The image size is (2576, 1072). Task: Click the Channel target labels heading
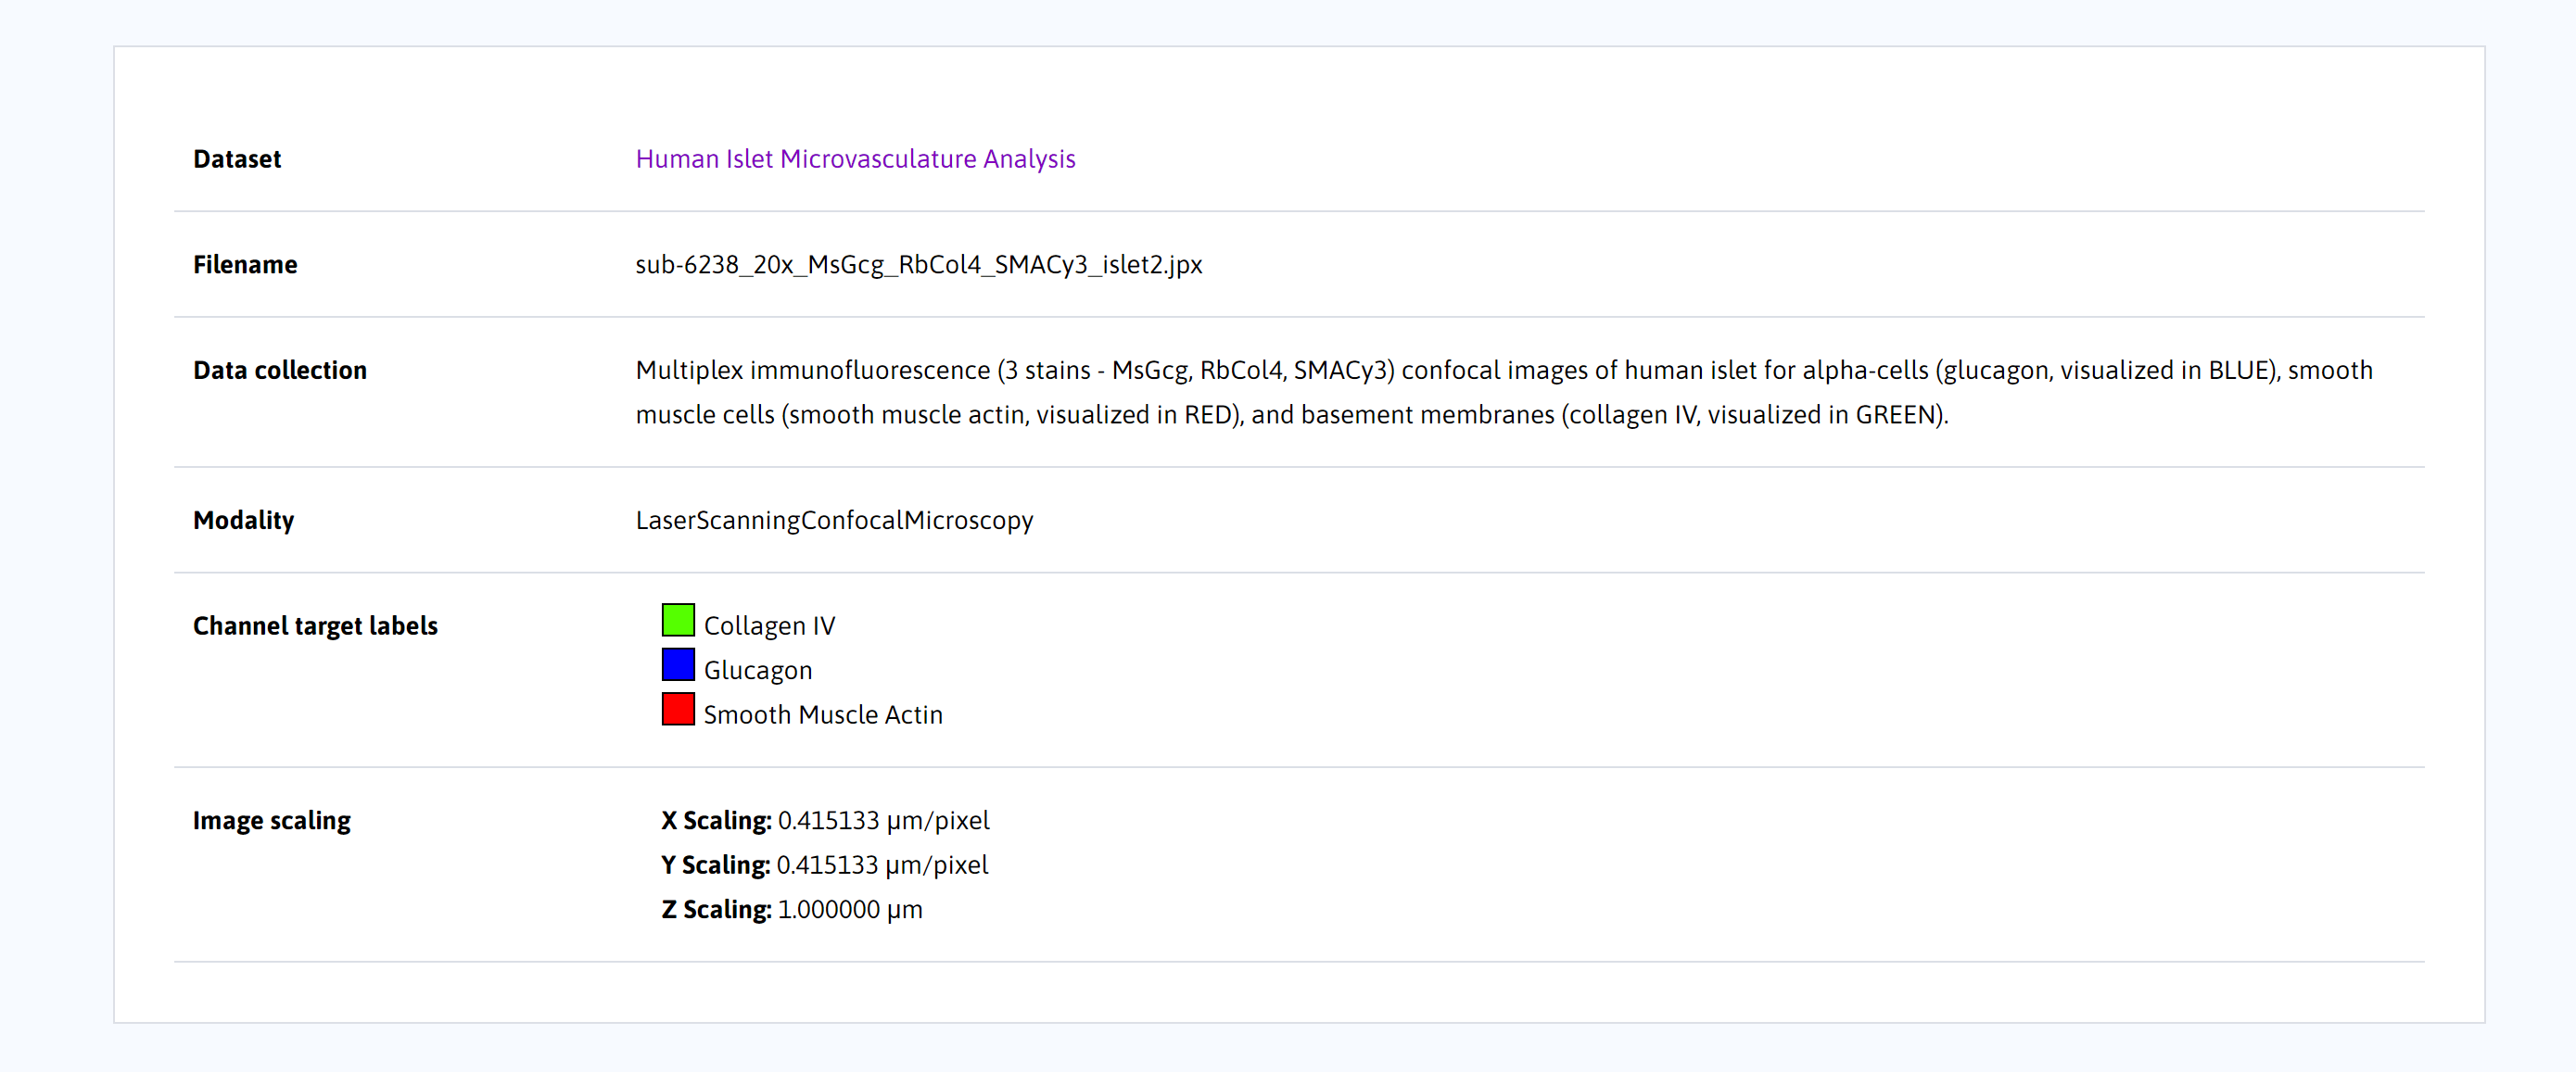(x=315, y=626)
